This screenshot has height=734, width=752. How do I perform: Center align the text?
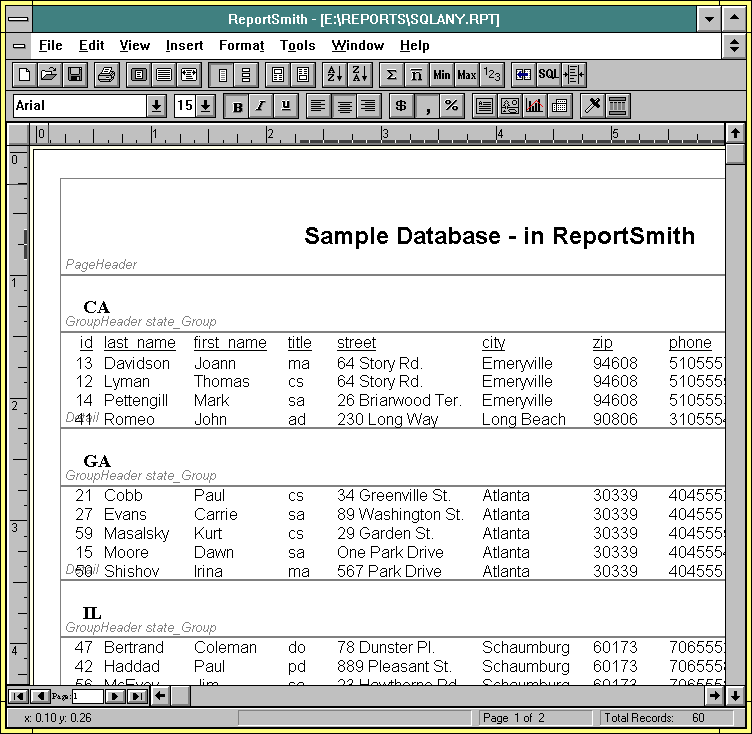(344, 106)
